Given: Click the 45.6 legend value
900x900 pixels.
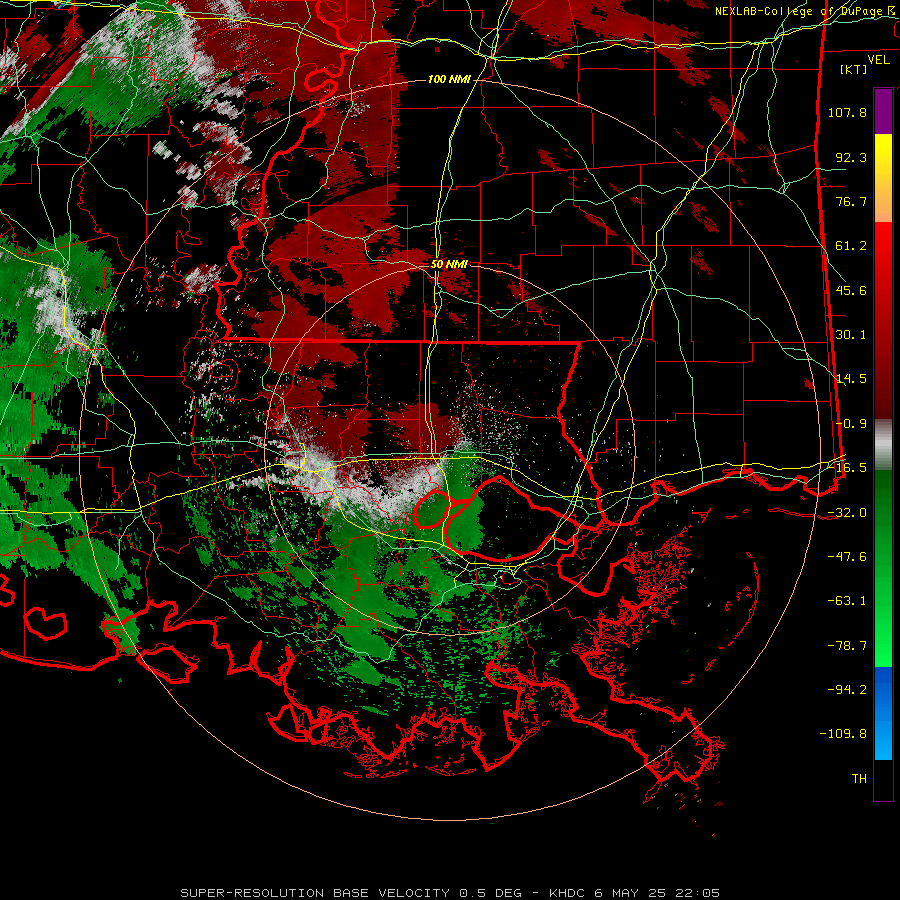Looking at the screenshot, I should 851,290.
